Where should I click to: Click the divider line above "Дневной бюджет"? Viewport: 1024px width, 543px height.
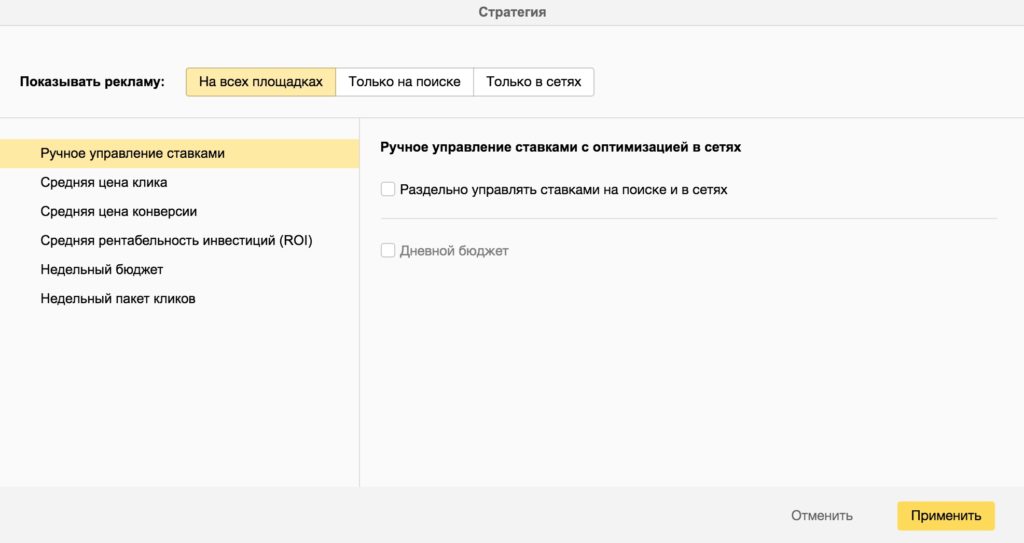click(689, 218)
